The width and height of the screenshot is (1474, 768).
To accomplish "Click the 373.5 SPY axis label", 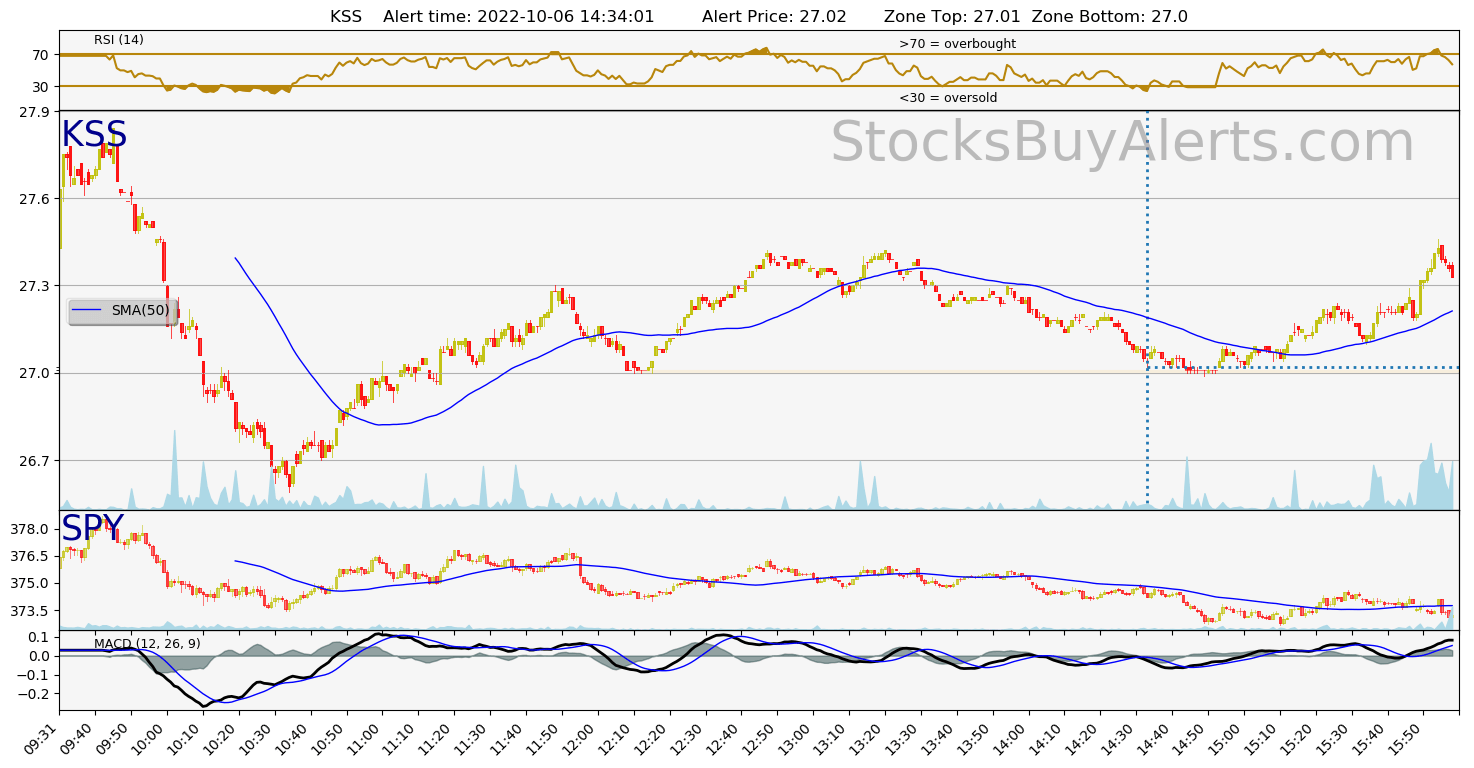I will coord(32,611).
